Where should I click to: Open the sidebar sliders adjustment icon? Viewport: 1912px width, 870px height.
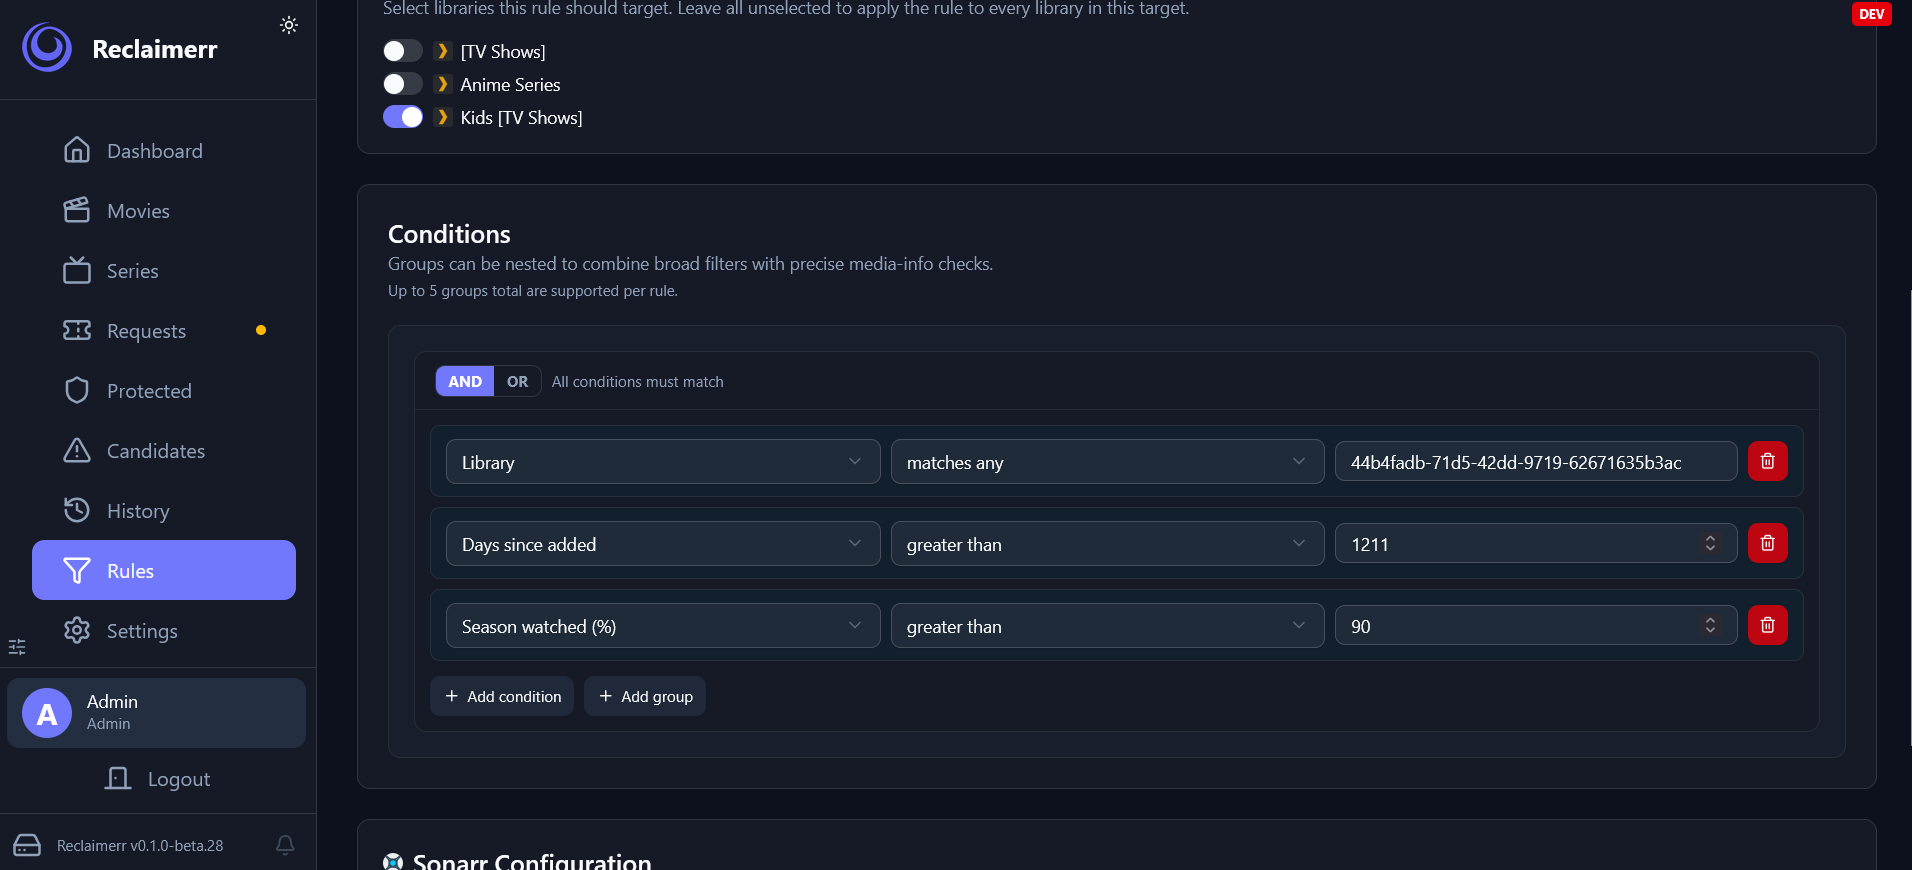pyautogui.click(x=17, y=647)
